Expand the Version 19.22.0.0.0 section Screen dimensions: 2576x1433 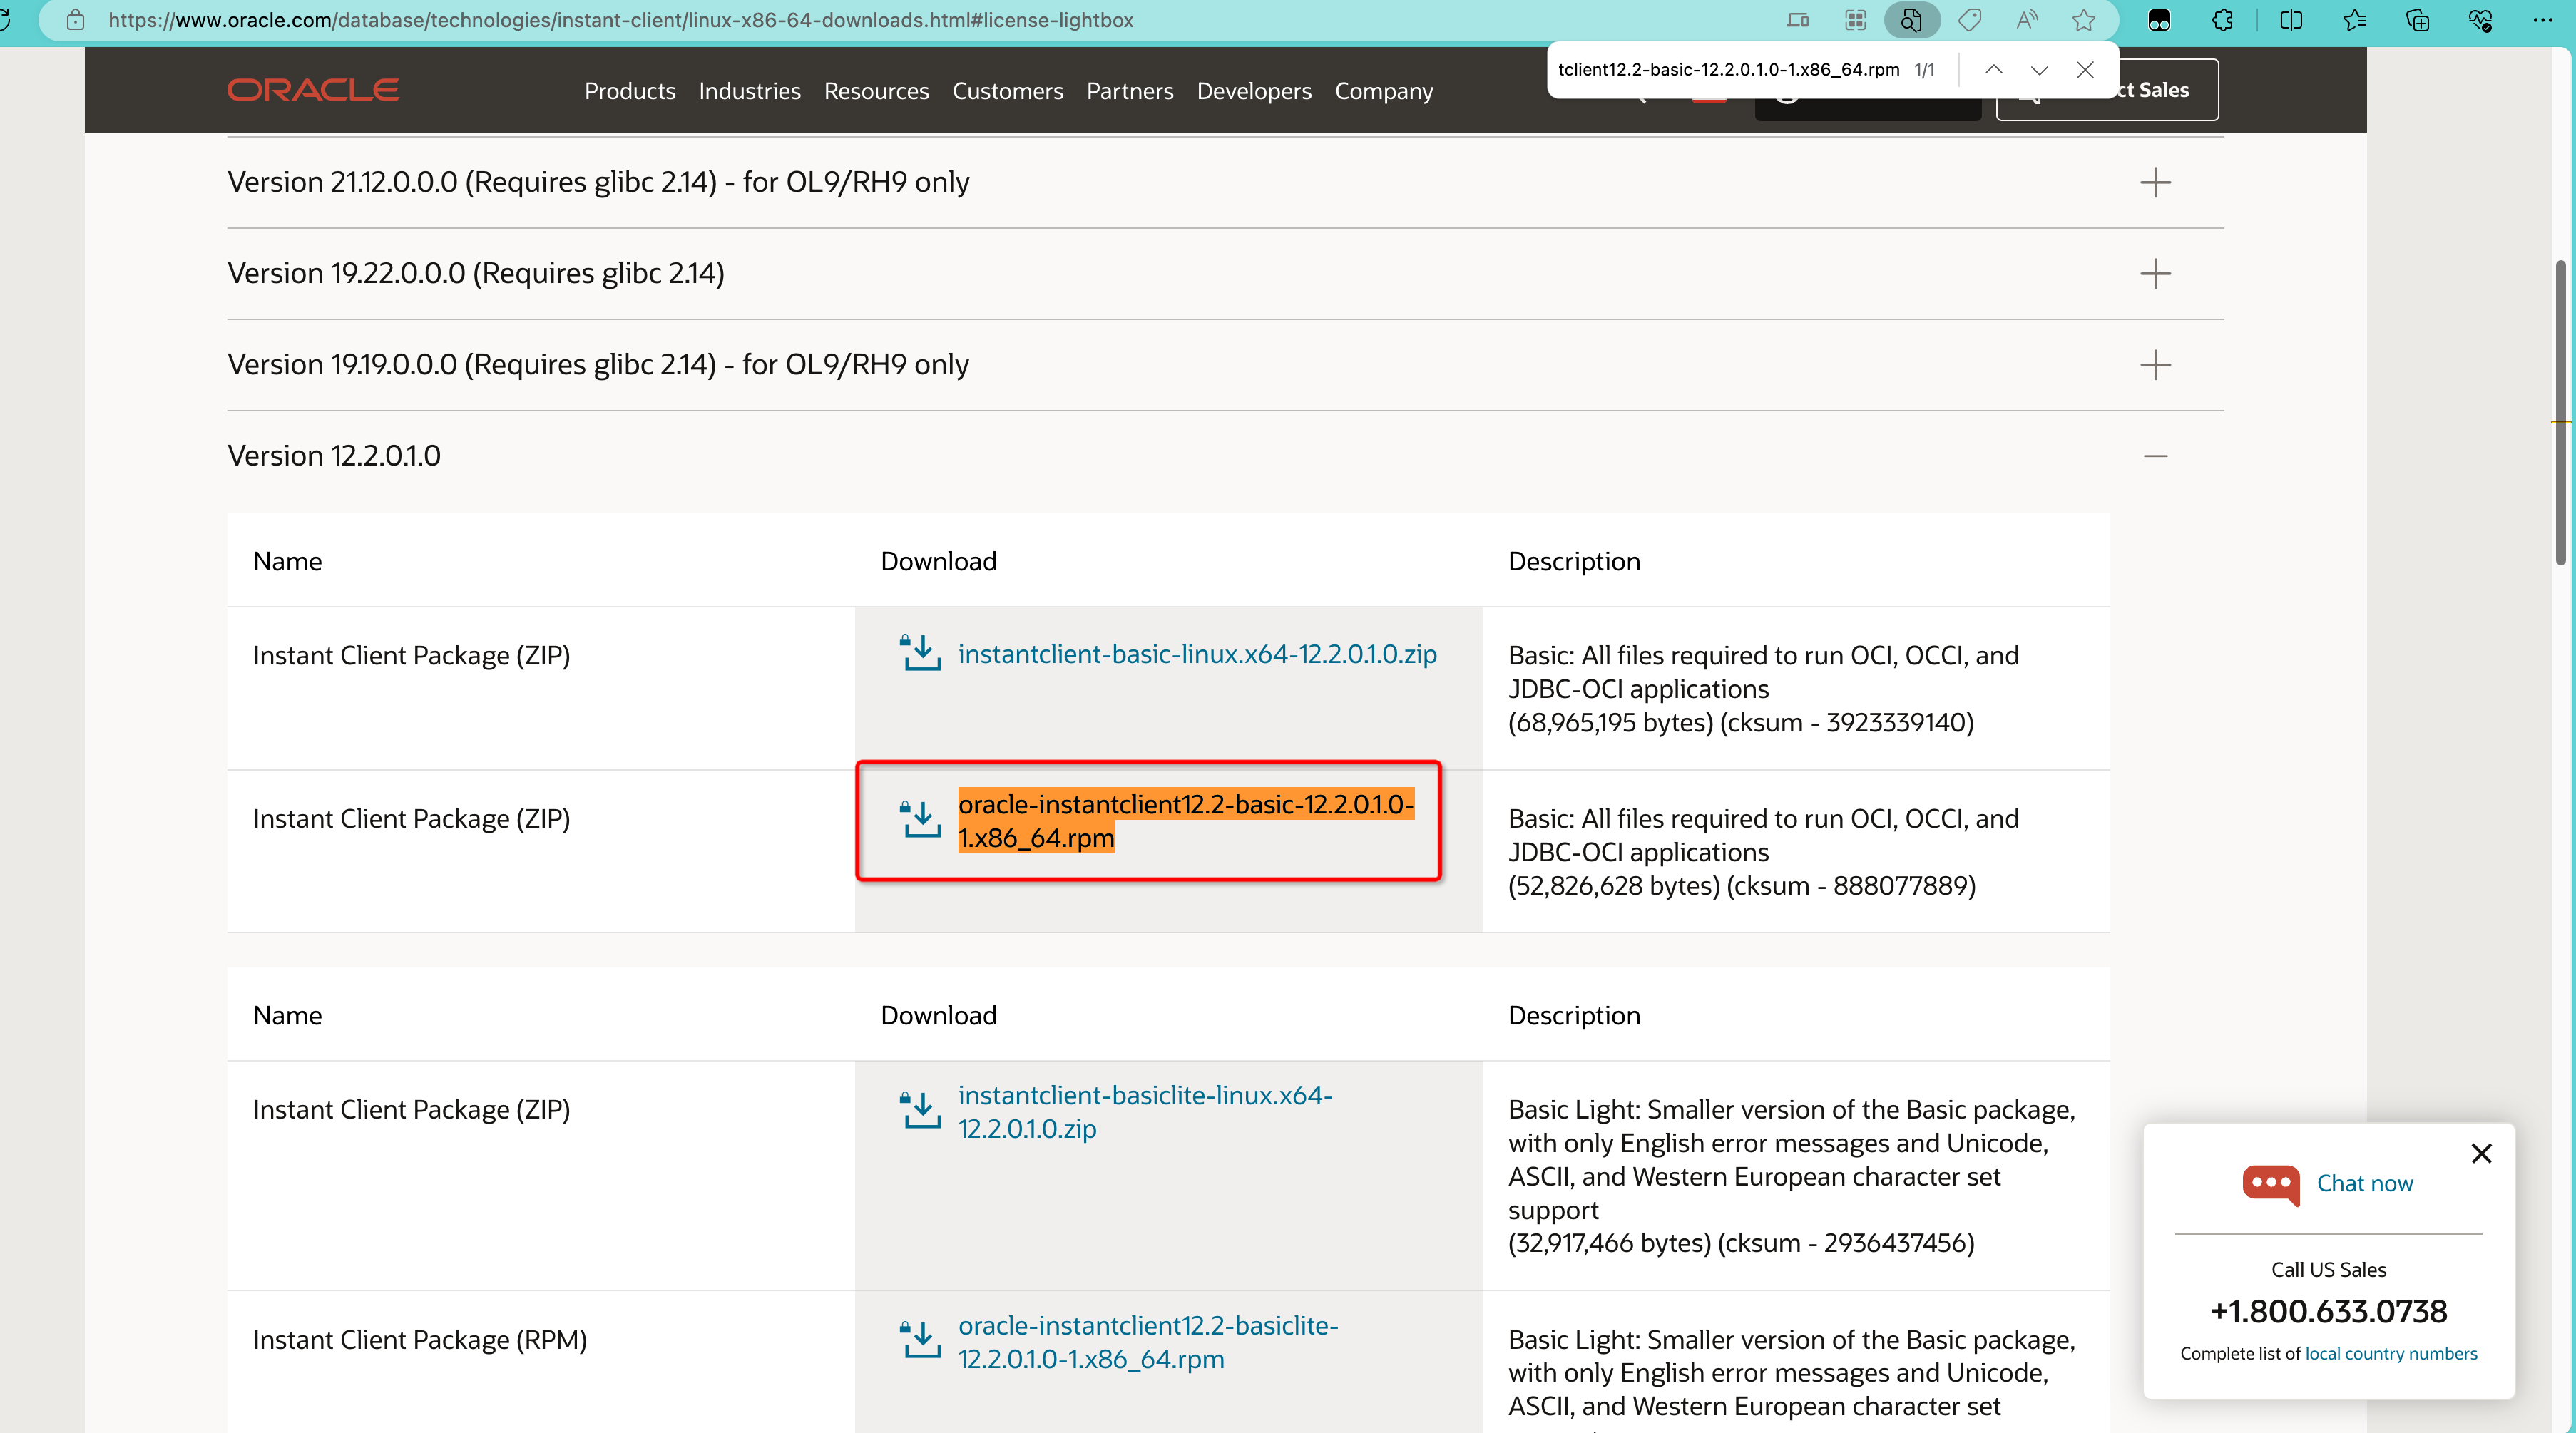click(x=2155, y=273)
